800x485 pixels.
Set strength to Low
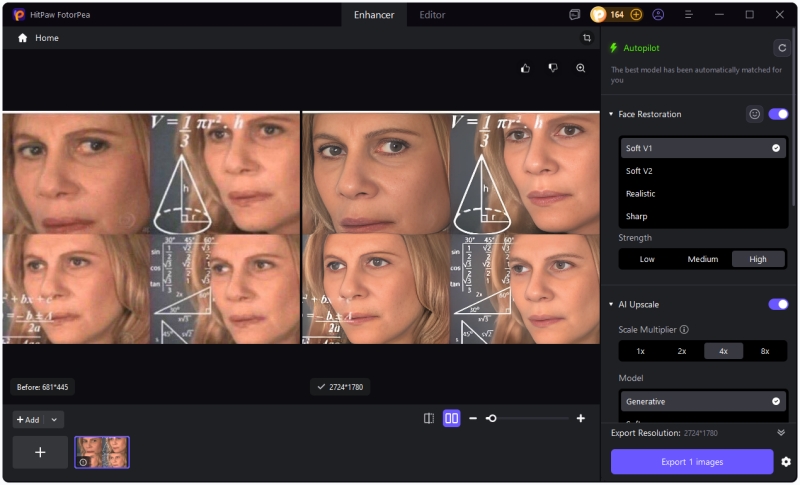647,259
